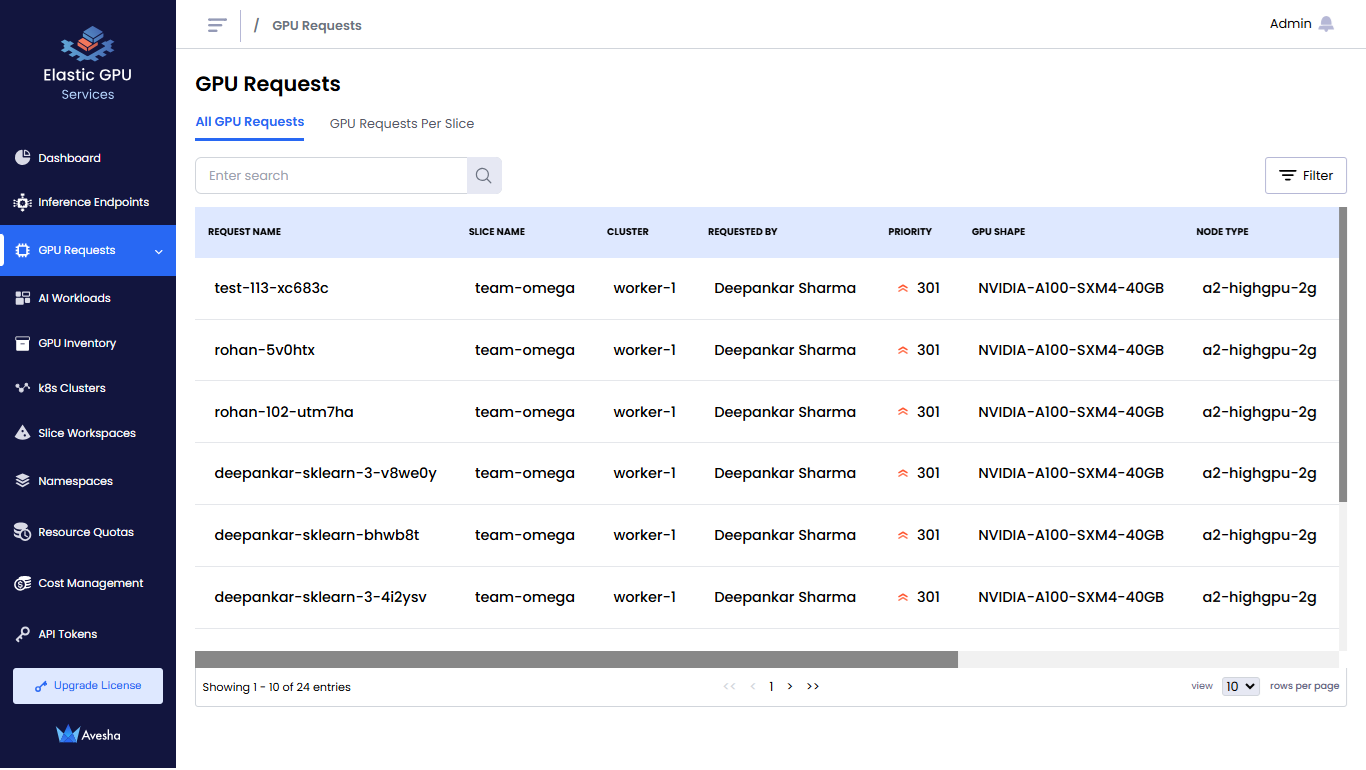Screen dimensions: 1366x770
Task: Expand the GPU Requests sidebar chevron
Action: pos(159,251)
